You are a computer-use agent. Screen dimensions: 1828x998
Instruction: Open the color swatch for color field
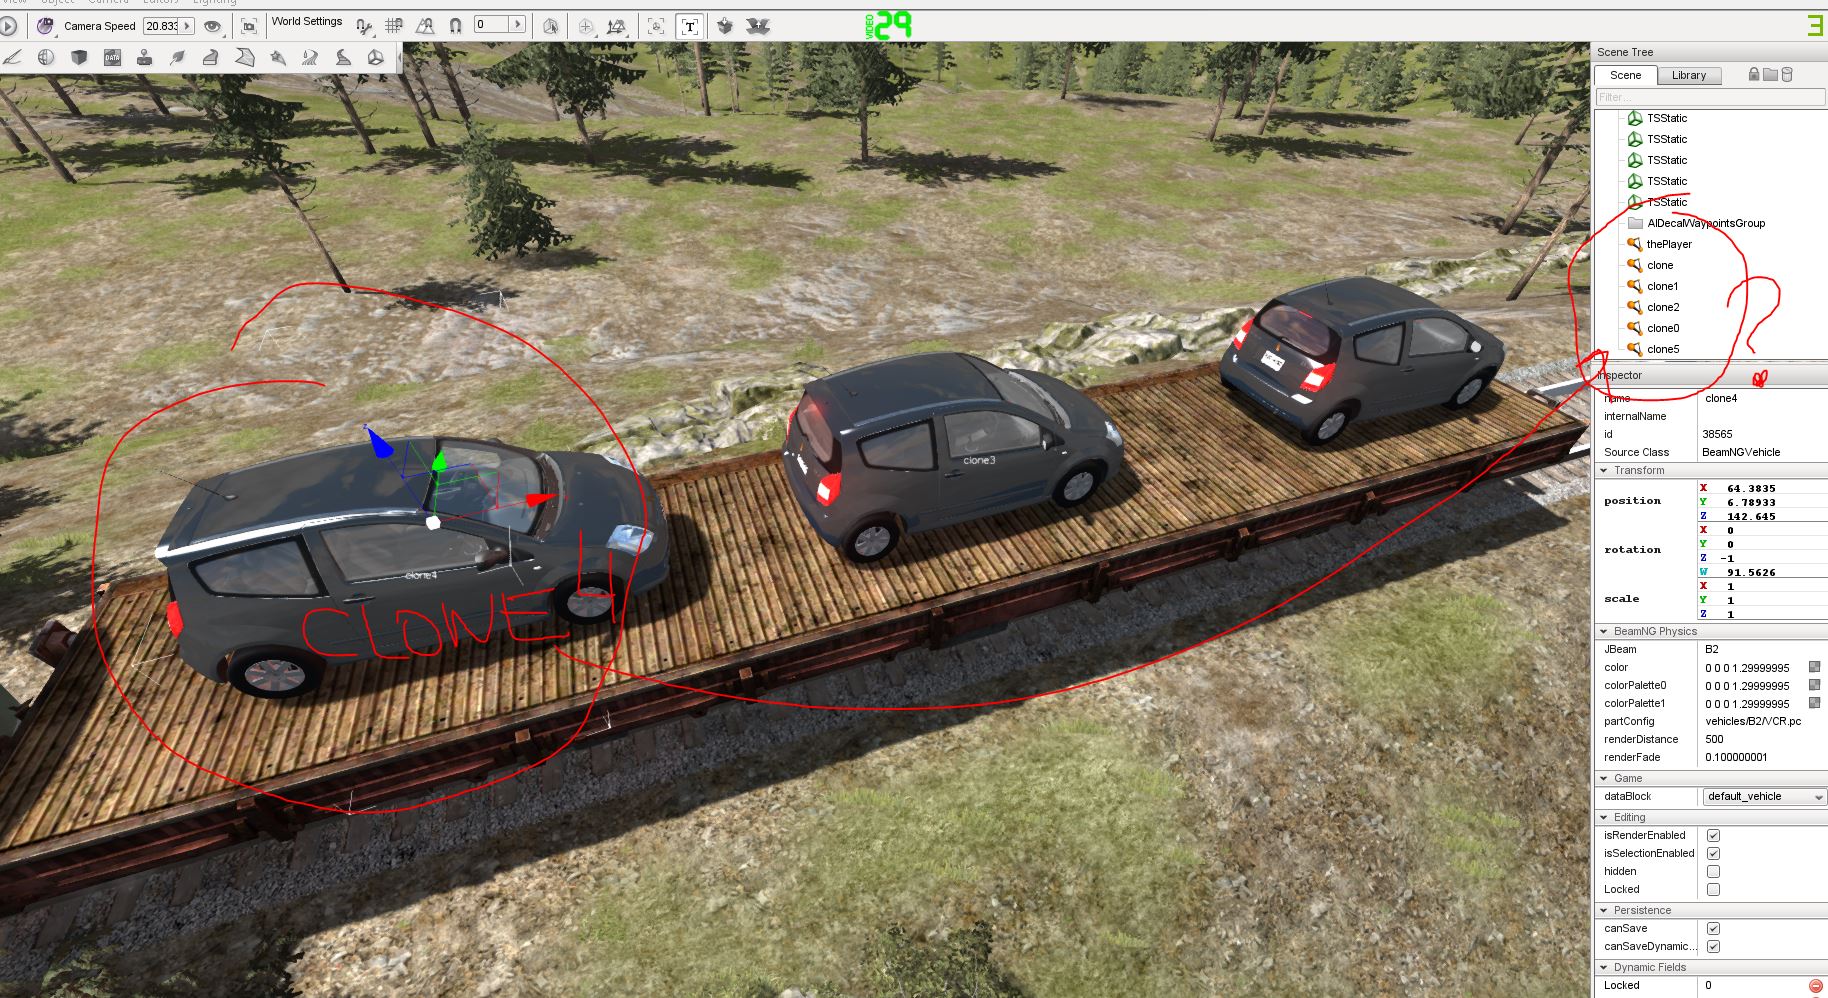[x=1814, y=666]
